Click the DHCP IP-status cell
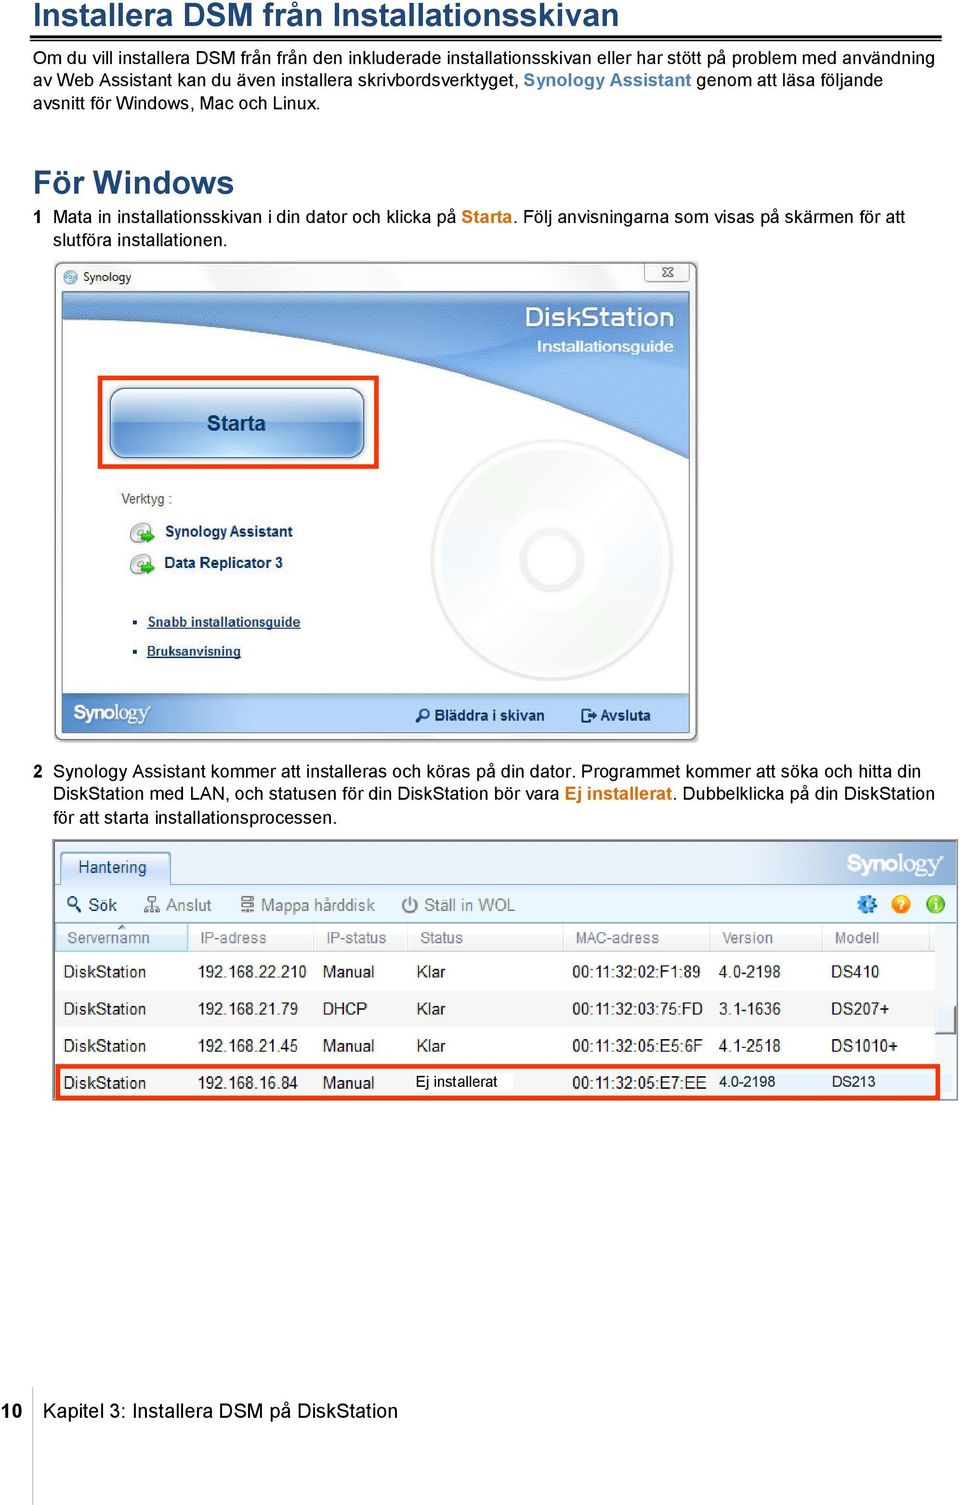The width and height of the screenshot is (960, 1505). 345,1009
